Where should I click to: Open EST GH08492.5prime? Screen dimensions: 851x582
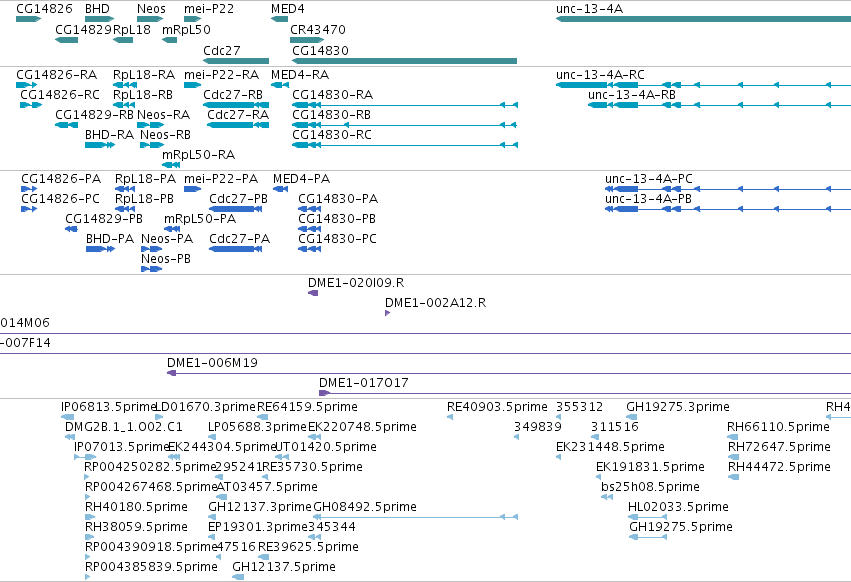[365, 507]
